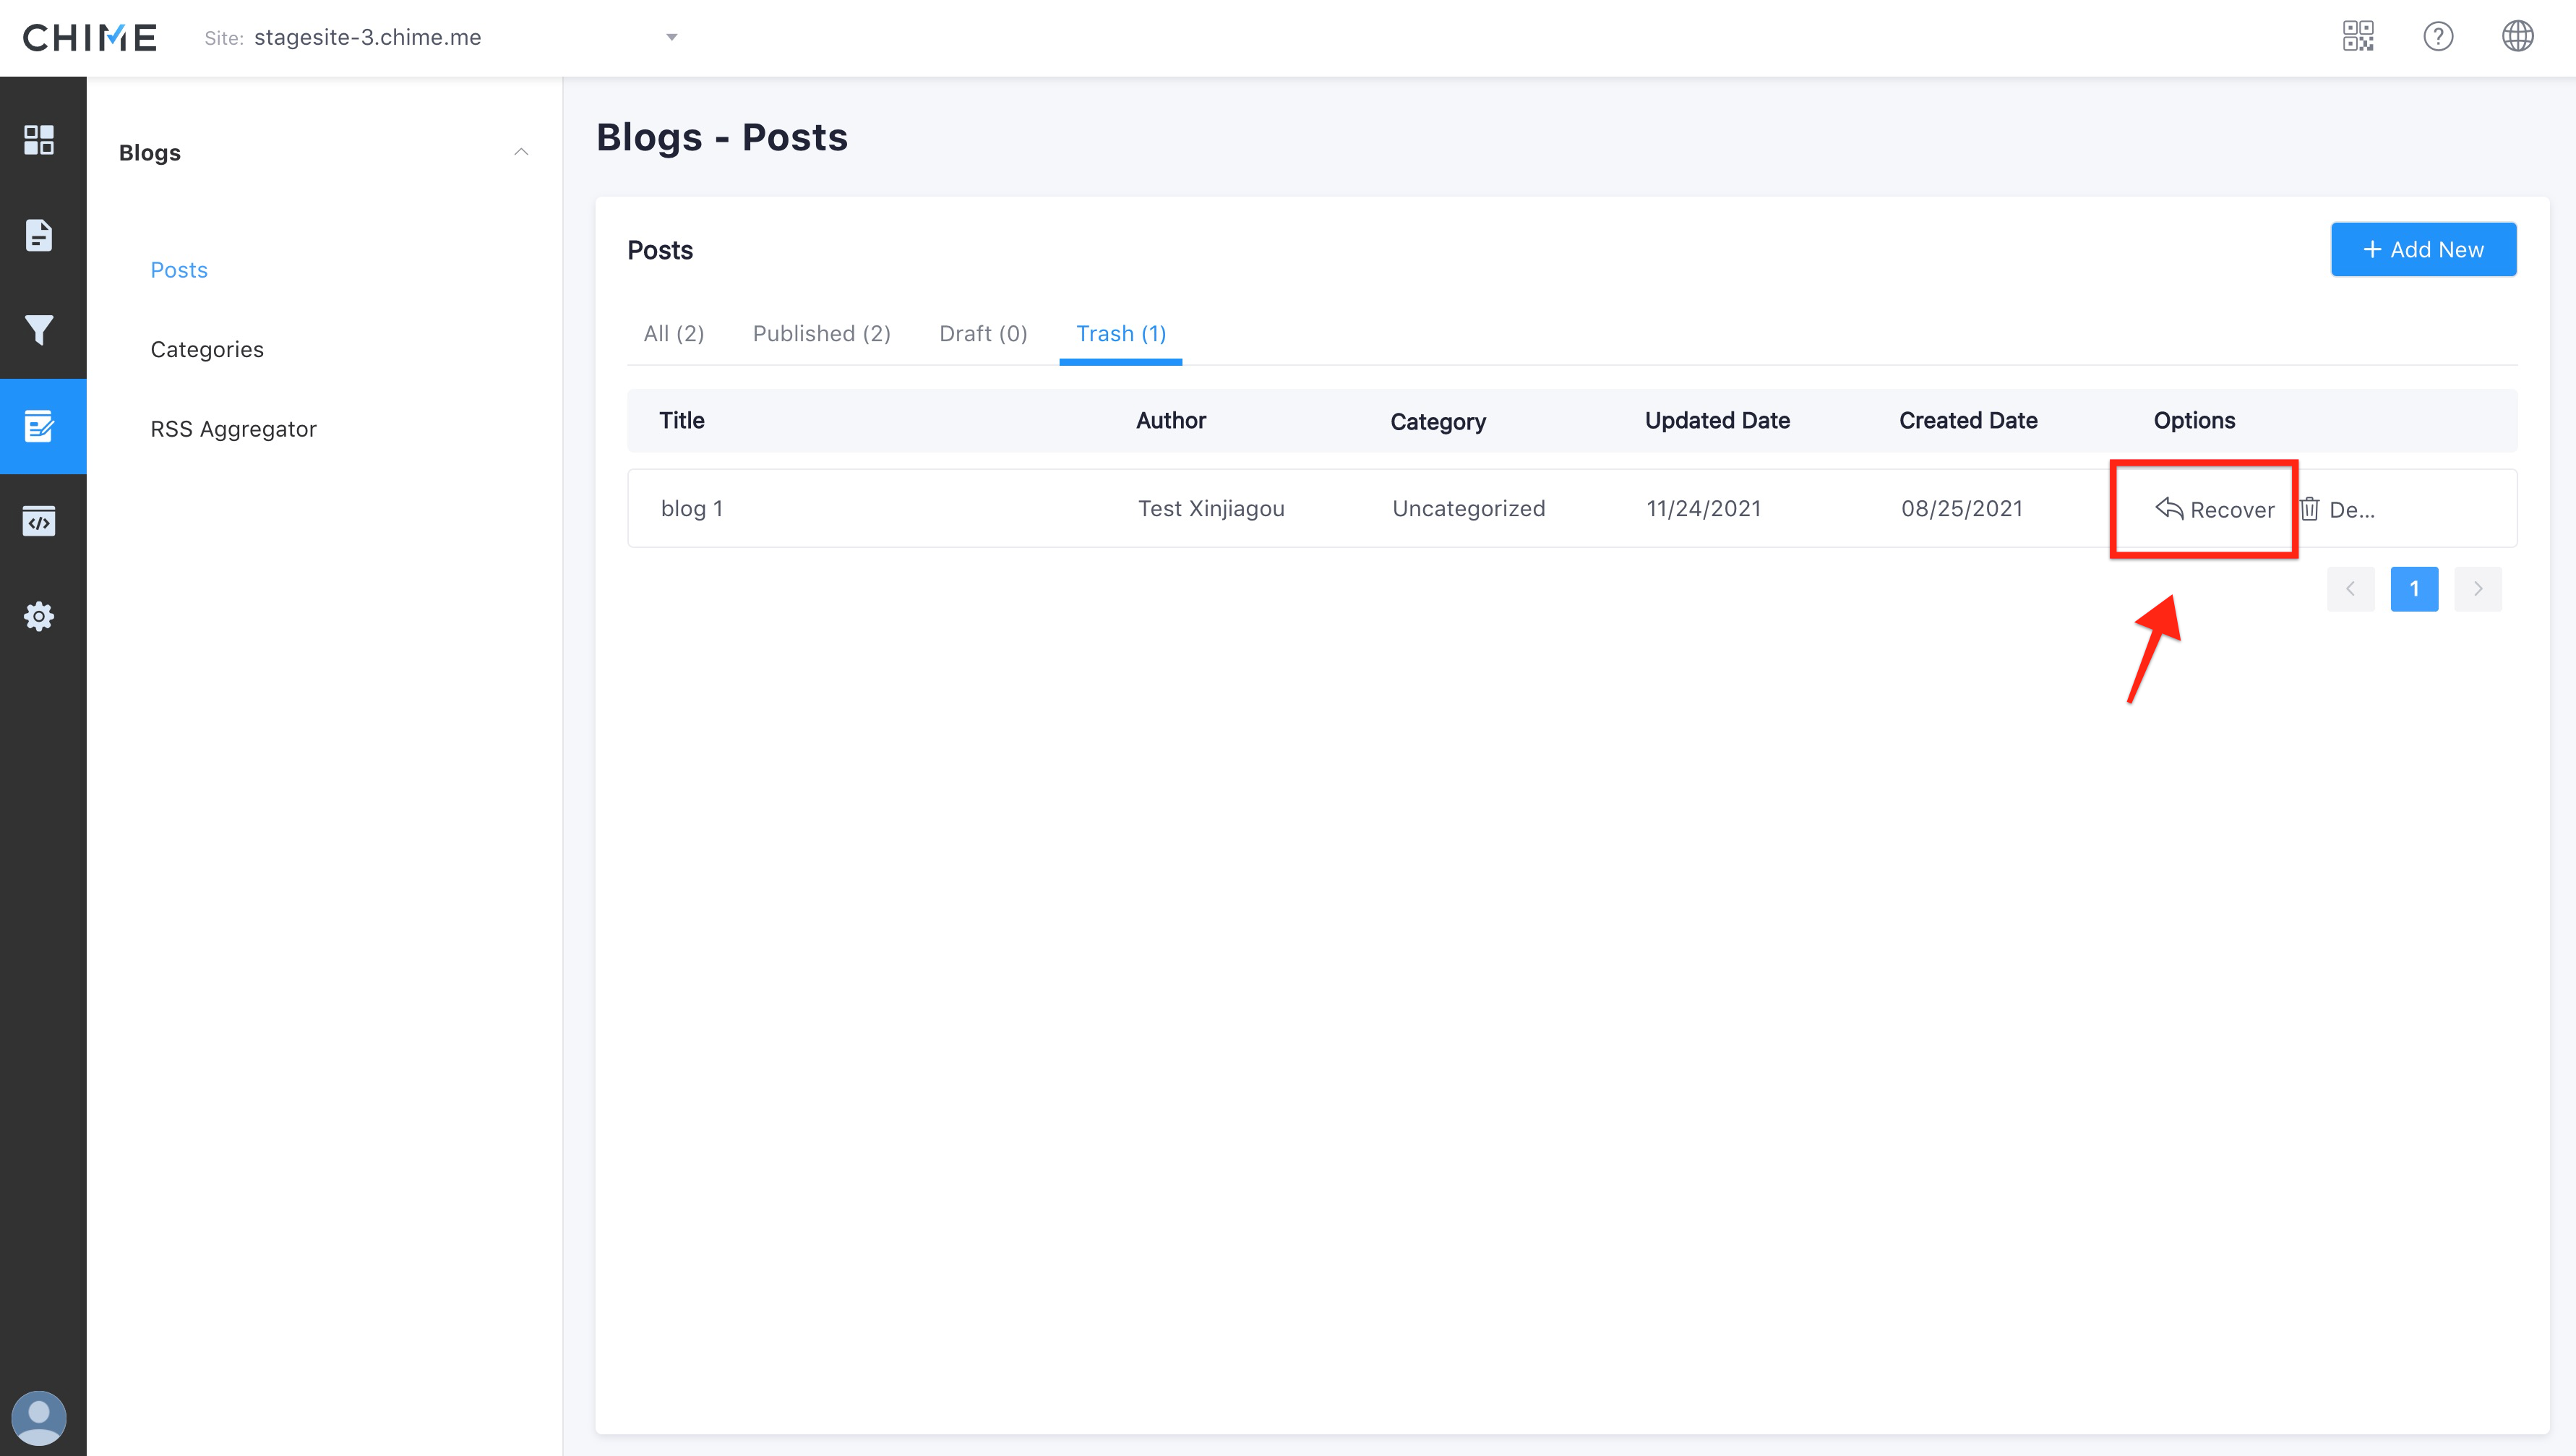Click the QR code icon in header

(x=2358, y=37)
